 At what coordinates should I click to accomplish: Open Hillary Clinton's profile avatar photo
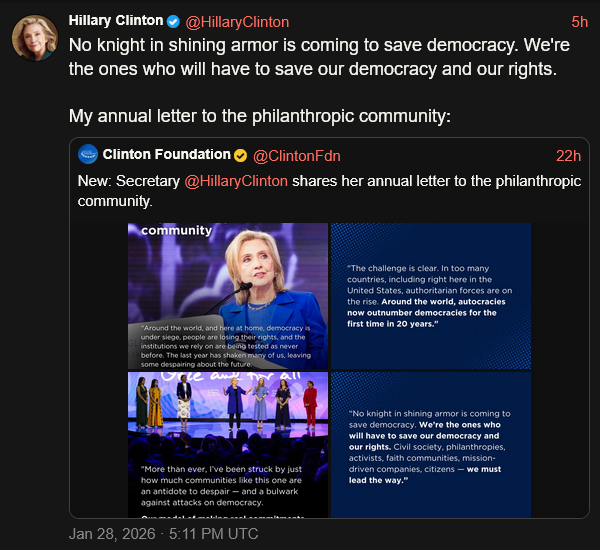click(x=34, y=38)
